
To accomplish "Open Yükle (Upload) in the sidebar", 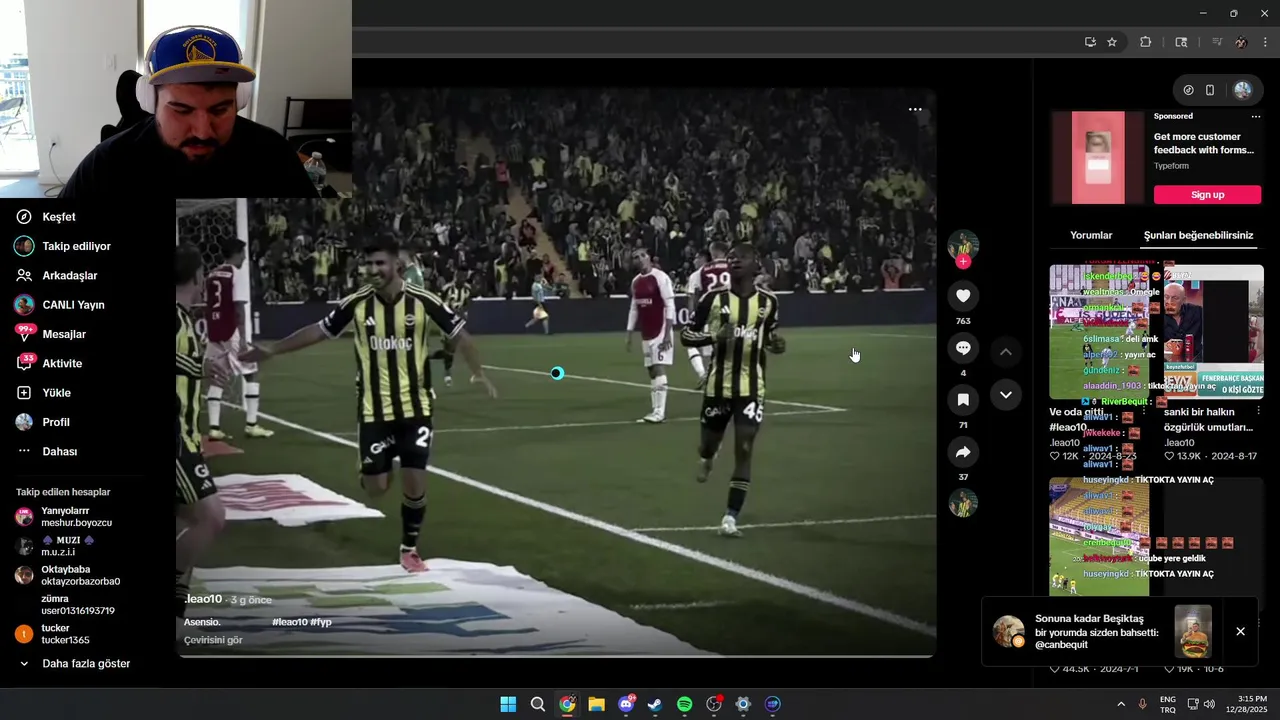I will [56, 393].
